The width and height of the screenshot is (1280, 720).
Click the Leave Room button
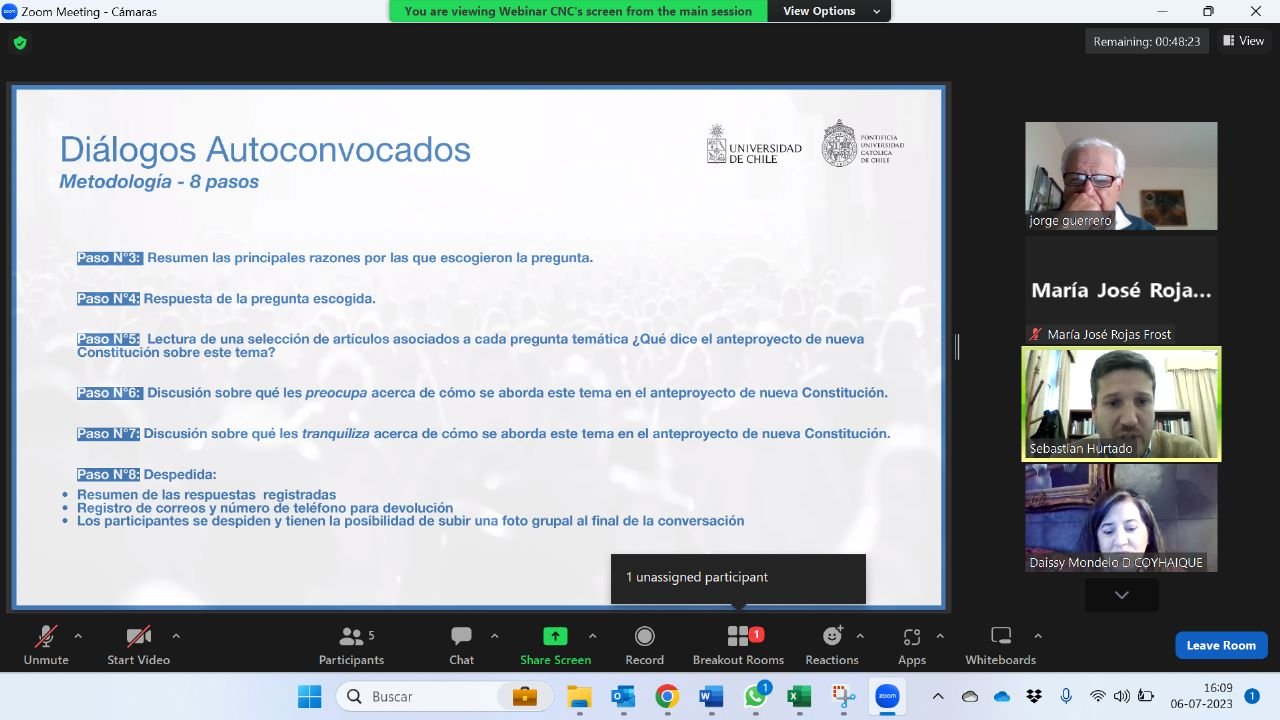1221,645
